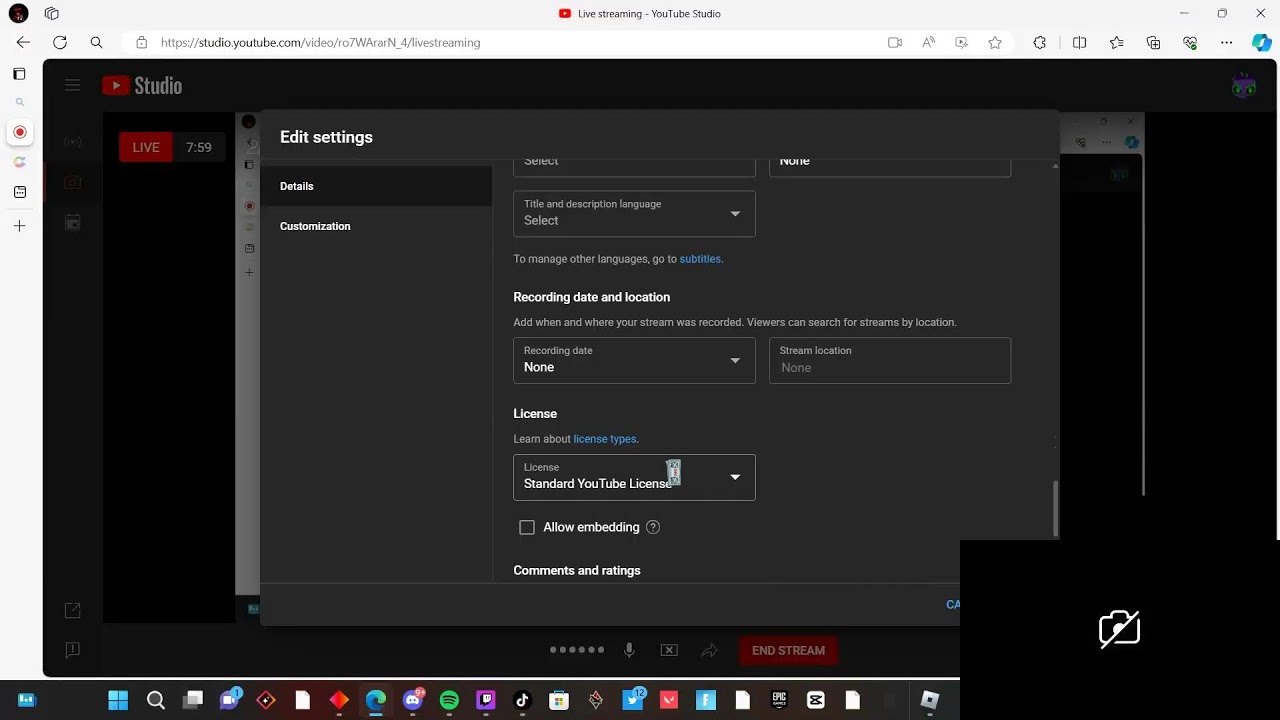
Task: Click the LIVE indicator badge
Action: tap(146, 147)
